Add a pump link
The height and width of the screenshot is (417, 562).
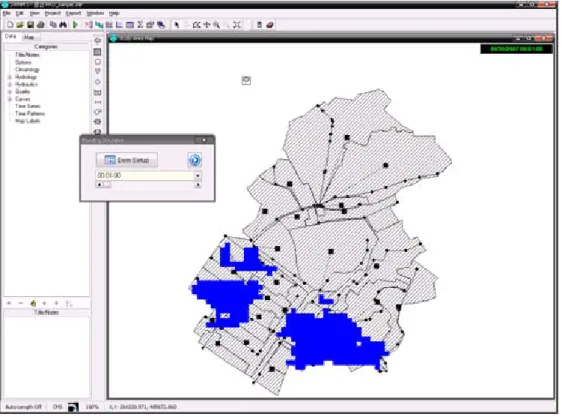tap(97, 112)
